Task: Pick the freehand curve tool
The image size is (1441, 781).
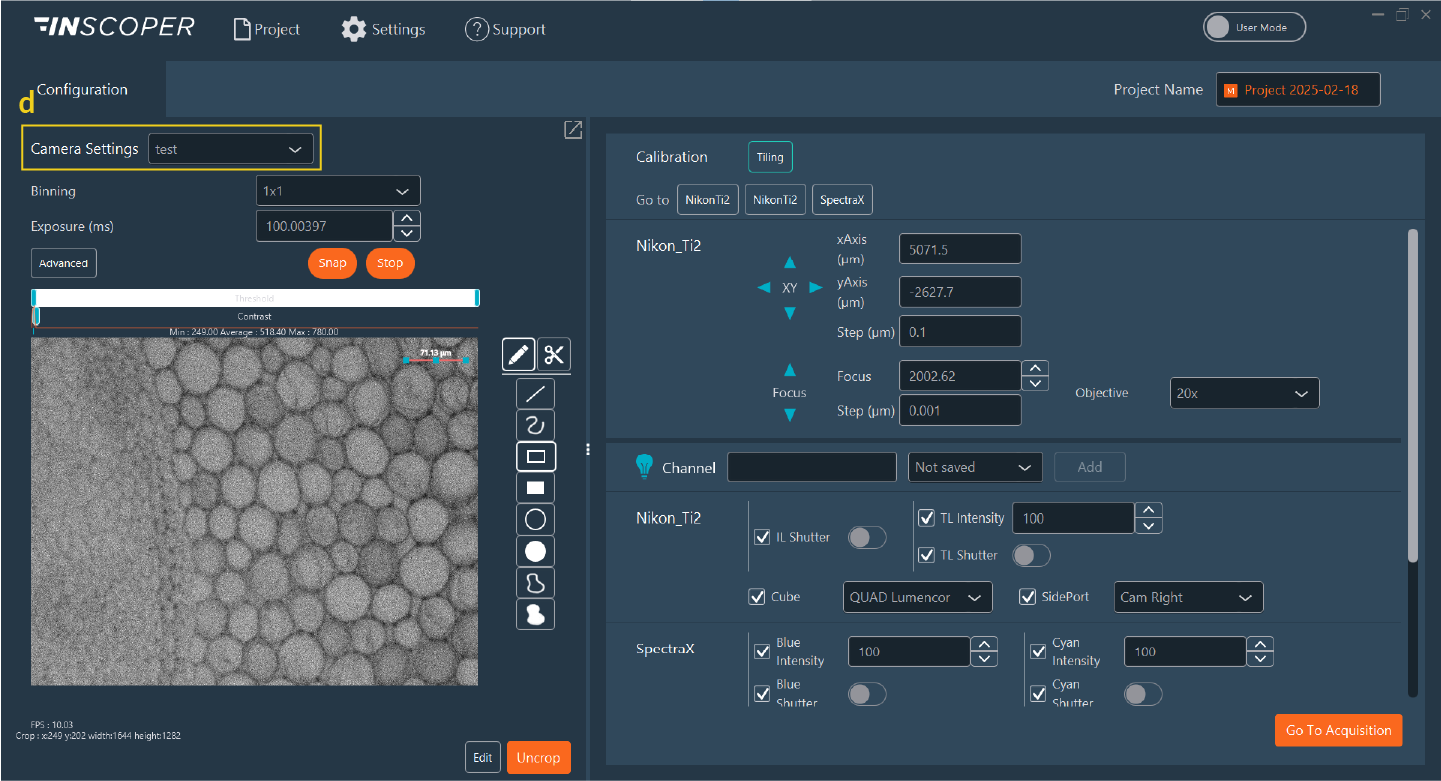Action: tap(535, 424)
